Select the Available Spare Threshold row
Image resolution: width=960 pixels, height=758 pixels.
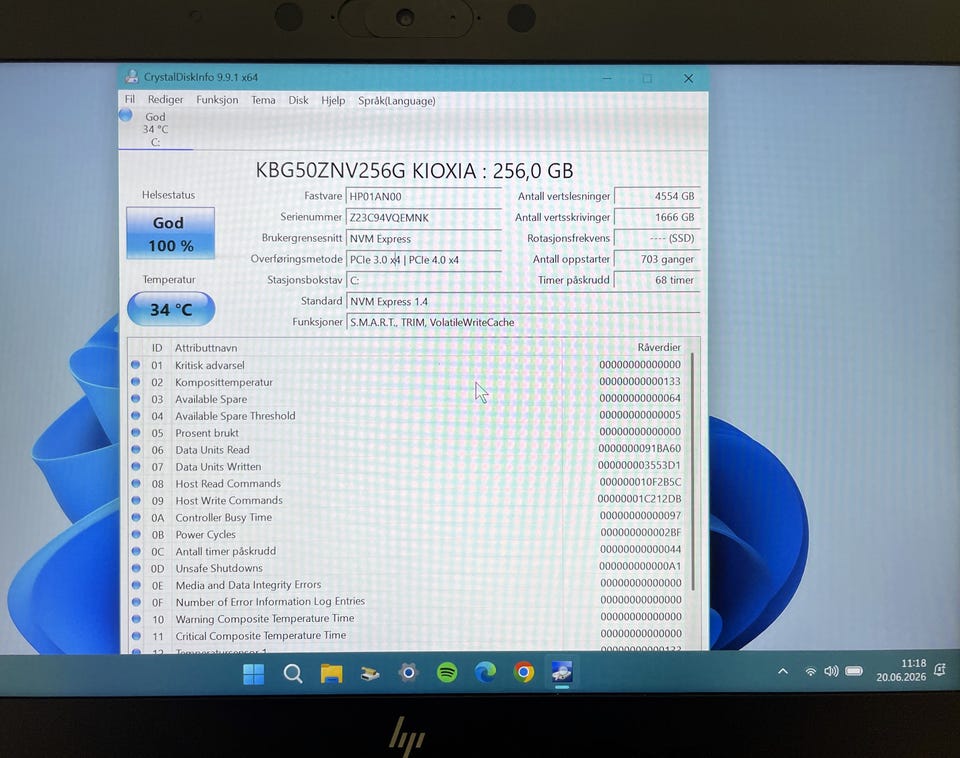tap(407, 416)
